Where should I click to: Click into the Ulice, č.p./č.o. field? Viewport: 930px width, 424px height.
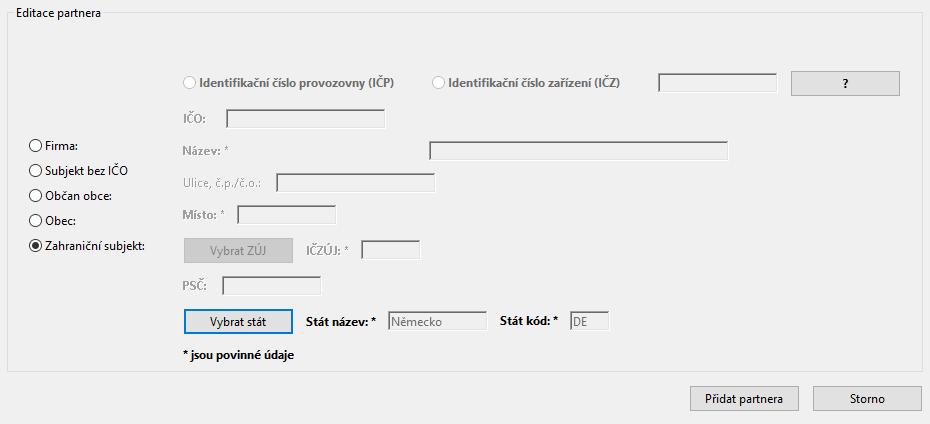click(355, 183)
